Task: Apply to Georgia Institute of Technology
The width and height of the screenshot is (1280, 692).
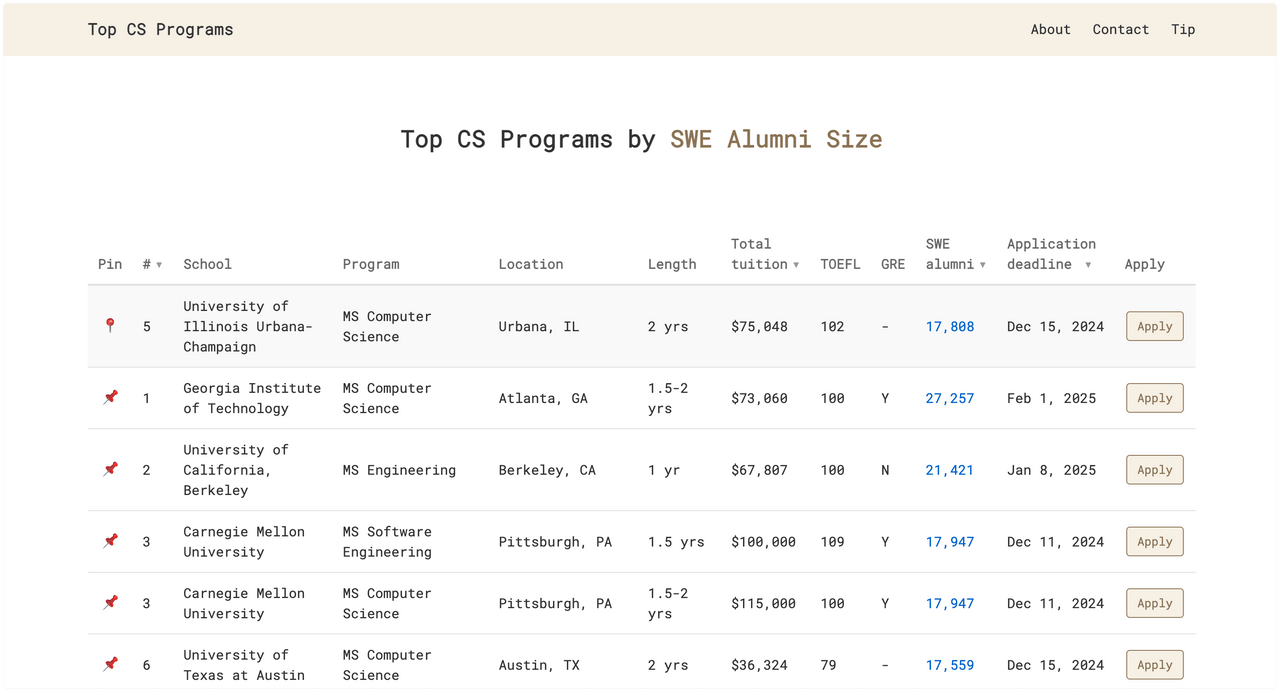Action: point(1154,398)
